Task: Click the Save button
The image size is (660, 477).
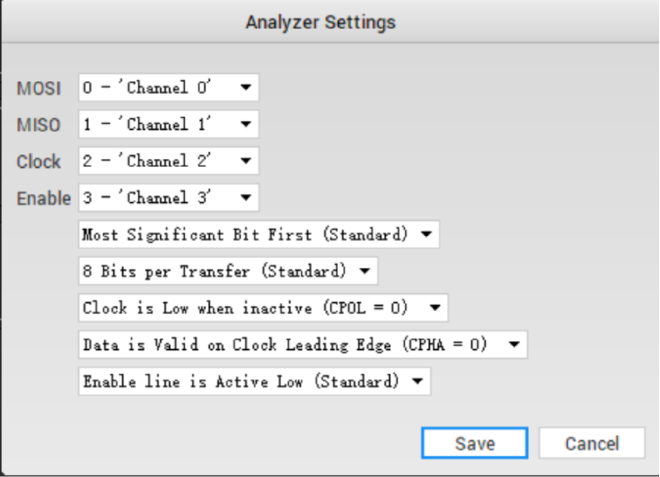Action: click(x=474, y=443)
